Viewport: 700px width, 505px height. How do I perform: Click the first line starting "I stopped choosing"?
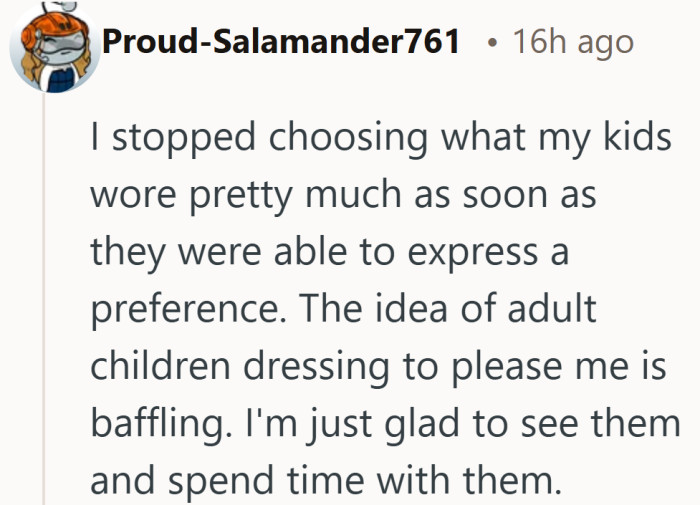(380, 139)
